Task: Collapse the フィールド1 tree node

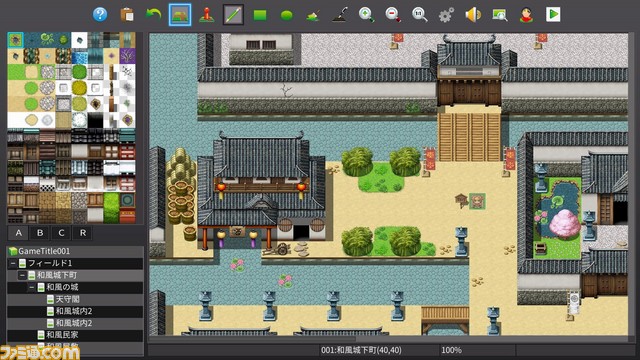Action: point(13,263)
